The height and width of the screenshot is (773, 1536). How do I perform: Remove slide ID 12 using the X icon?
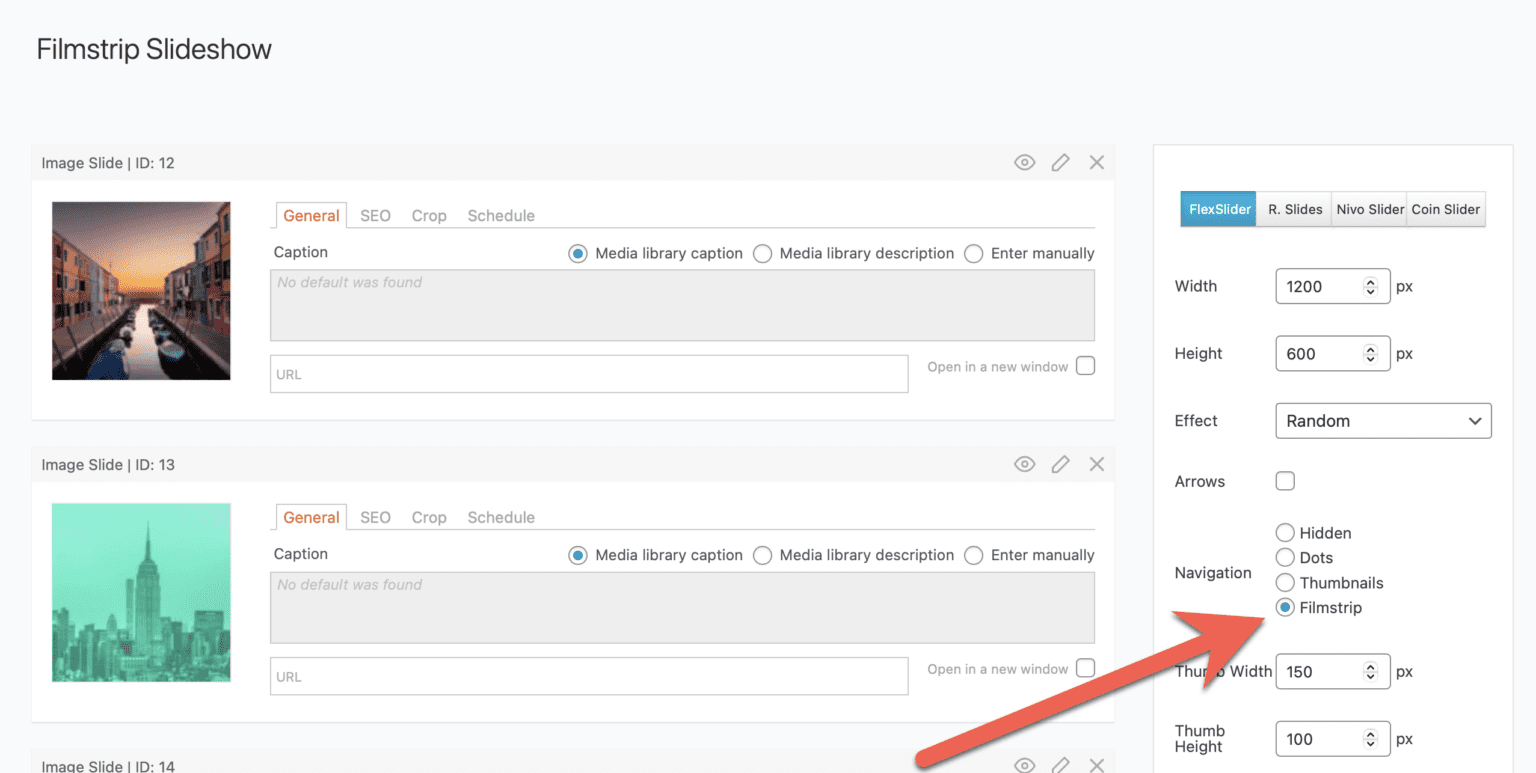coord(1096,162)
